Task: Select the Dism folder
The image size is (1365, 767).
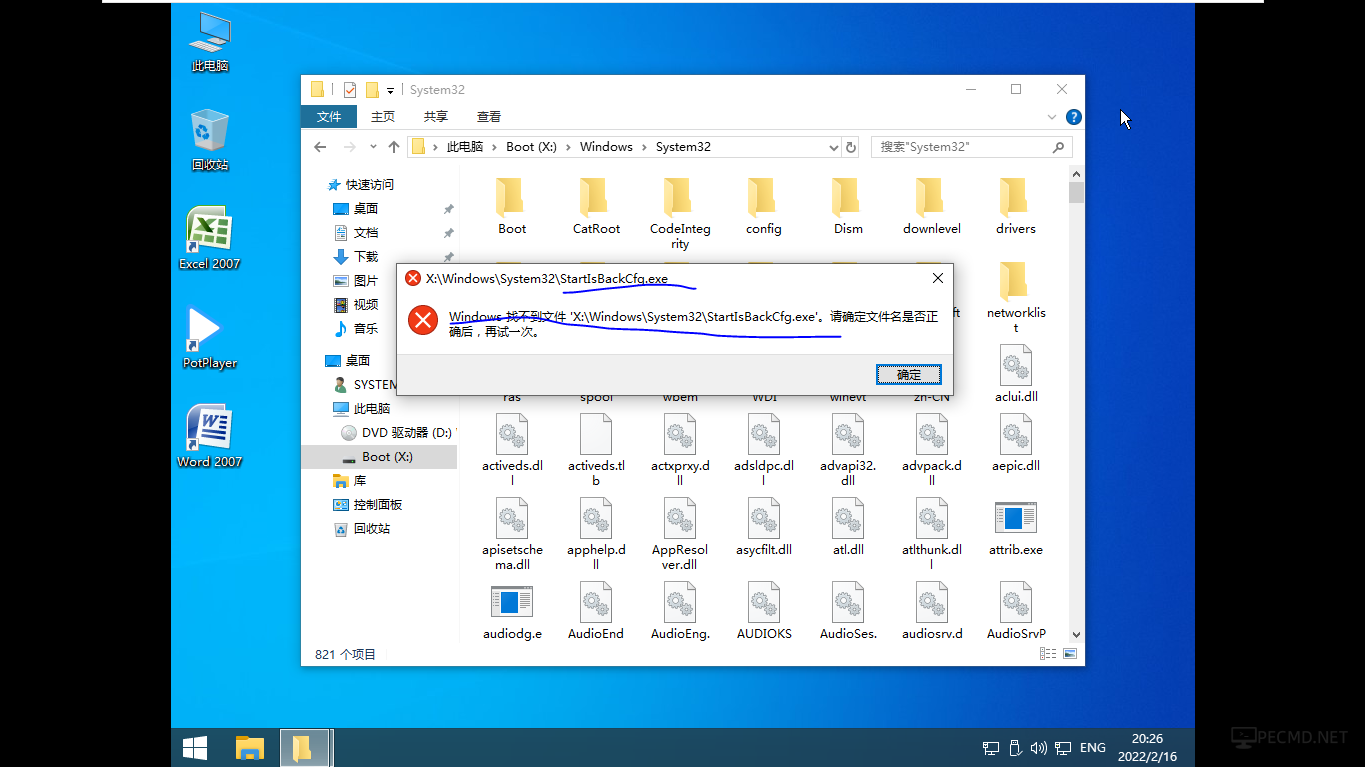Action: click(x=848, y=207)
